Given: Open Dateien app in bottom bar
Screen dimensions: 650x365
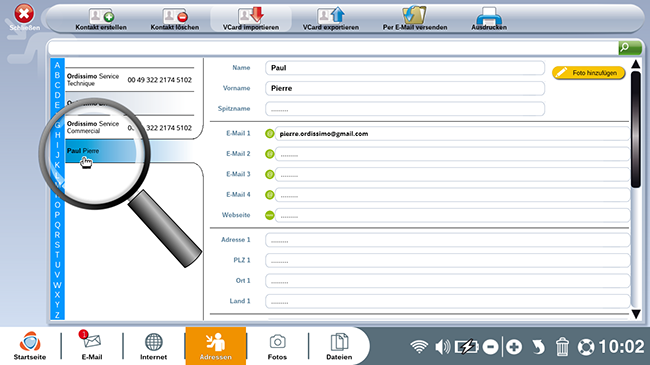Looking at the screenshot, I should pos(339,346).
